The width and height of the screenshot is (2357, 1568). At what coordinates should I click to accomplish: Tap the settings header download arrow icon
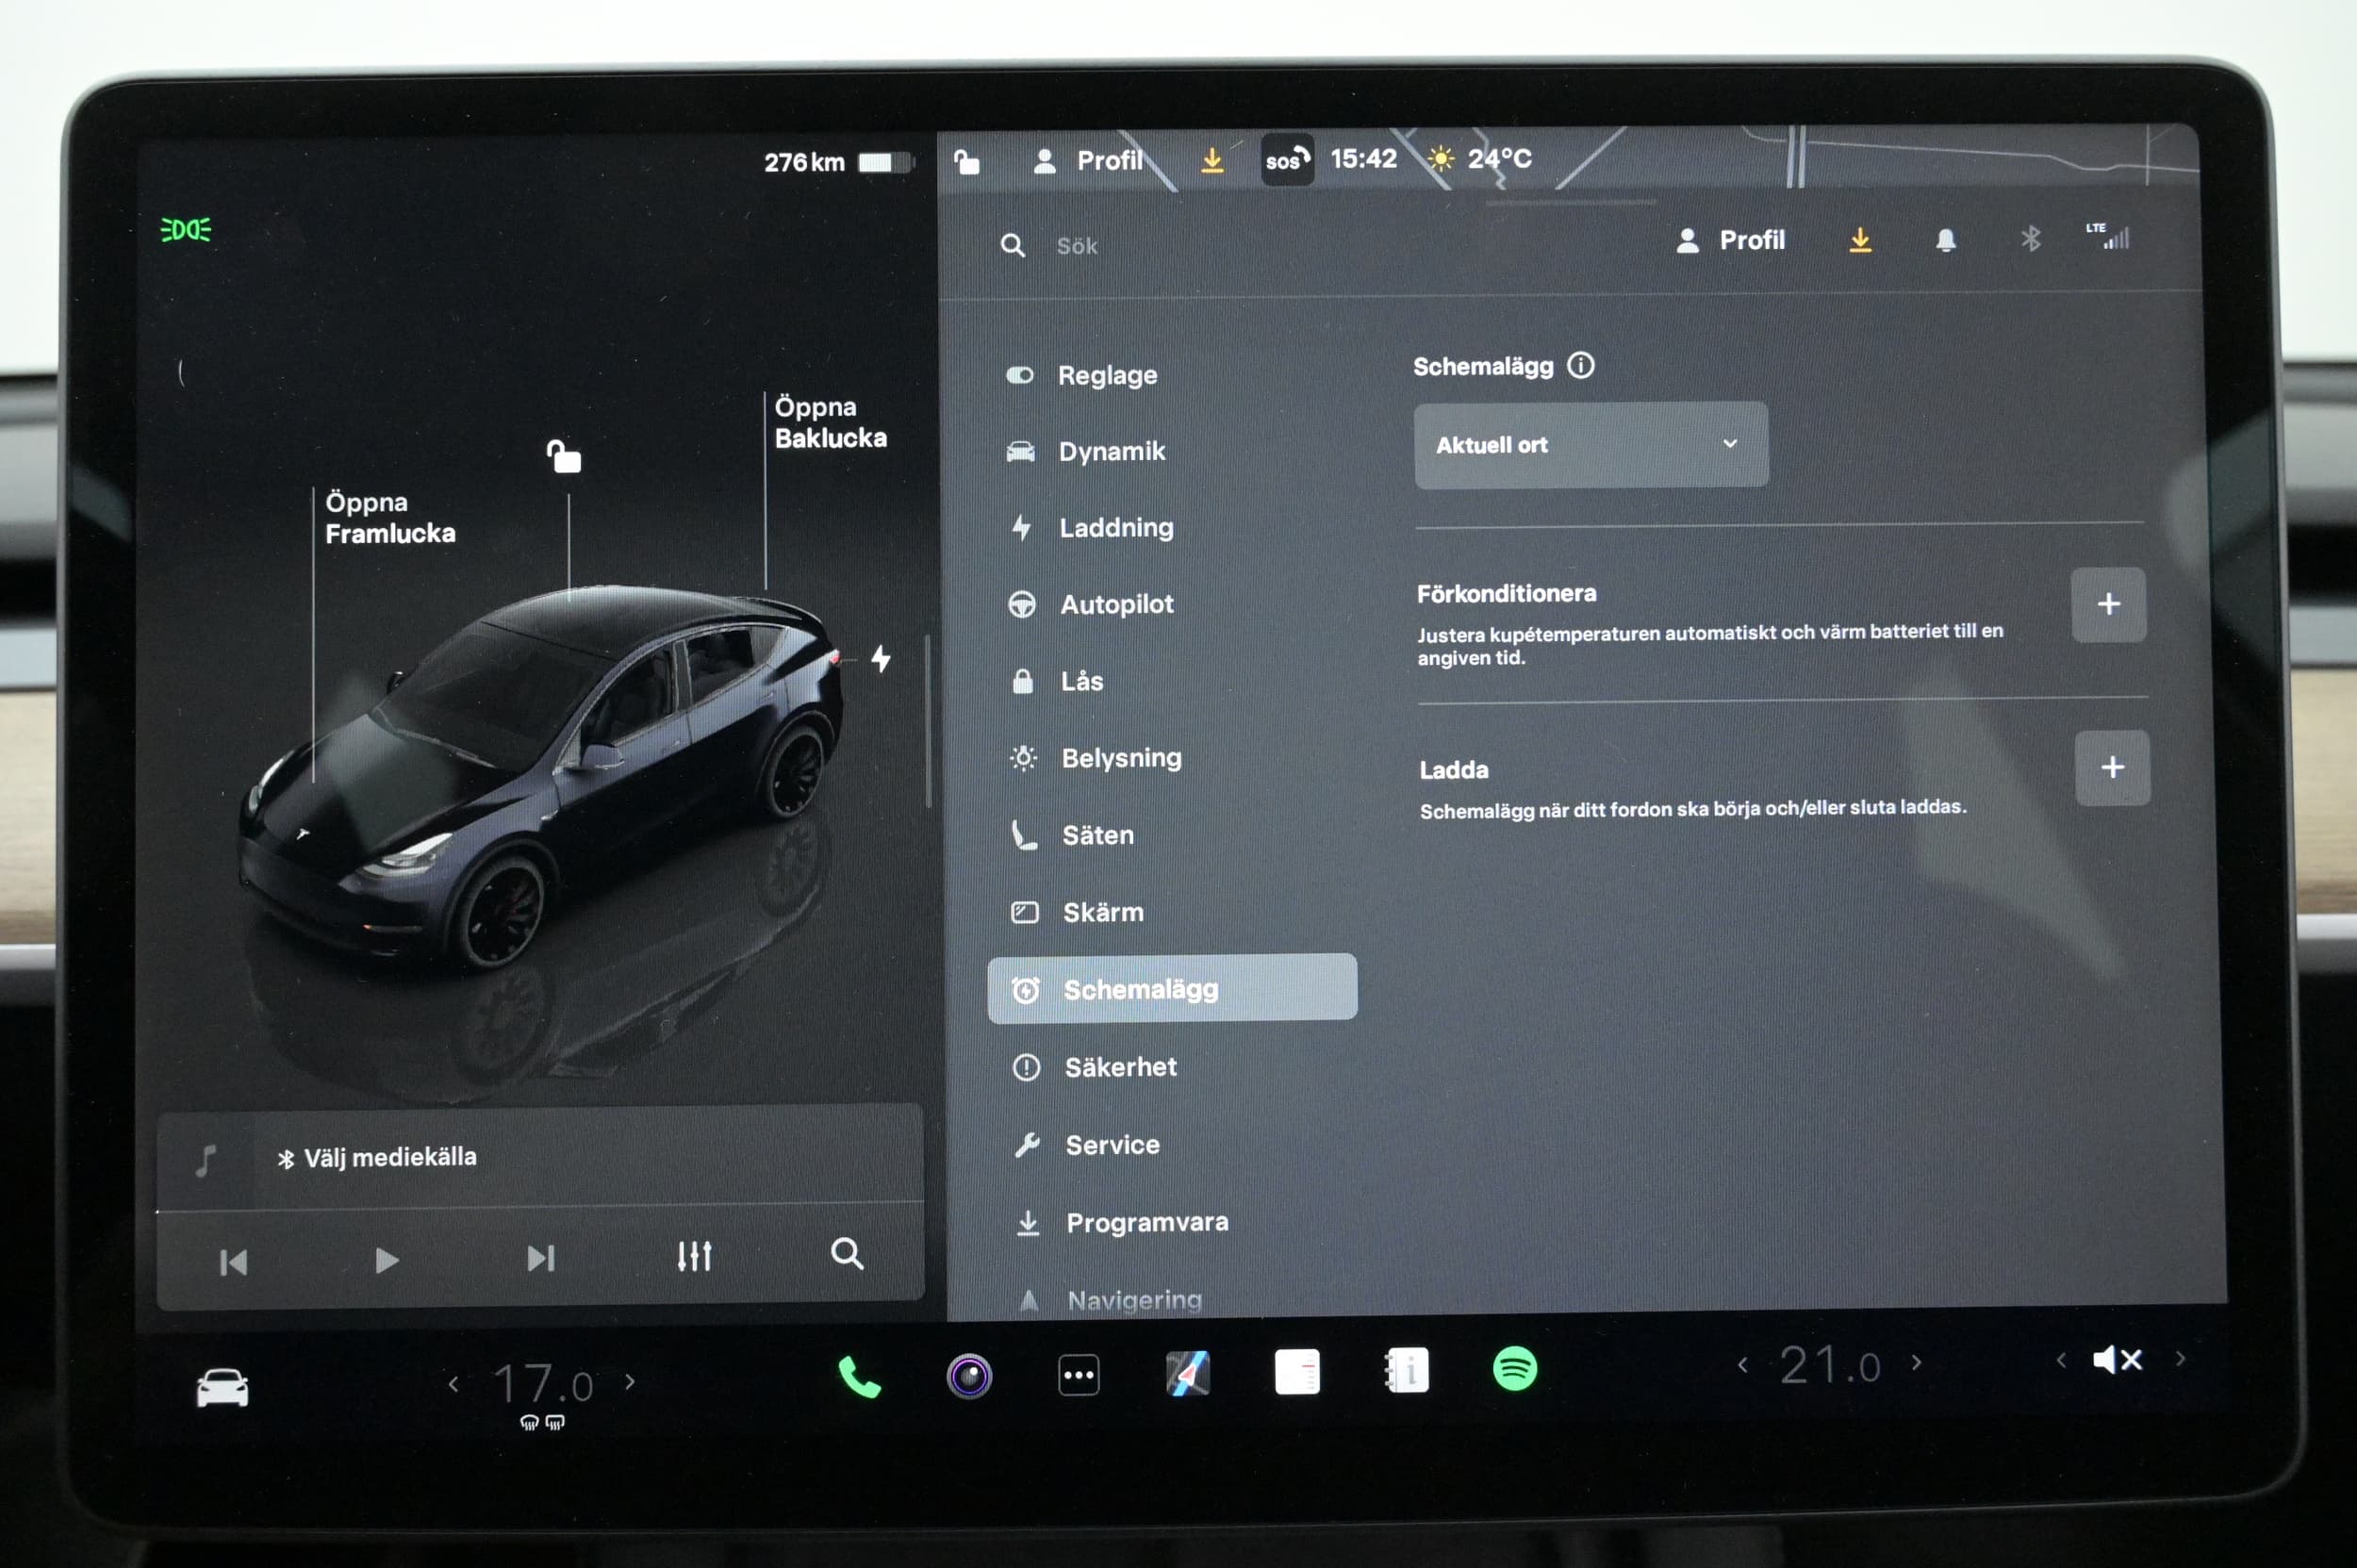[x=1860, y=240]
